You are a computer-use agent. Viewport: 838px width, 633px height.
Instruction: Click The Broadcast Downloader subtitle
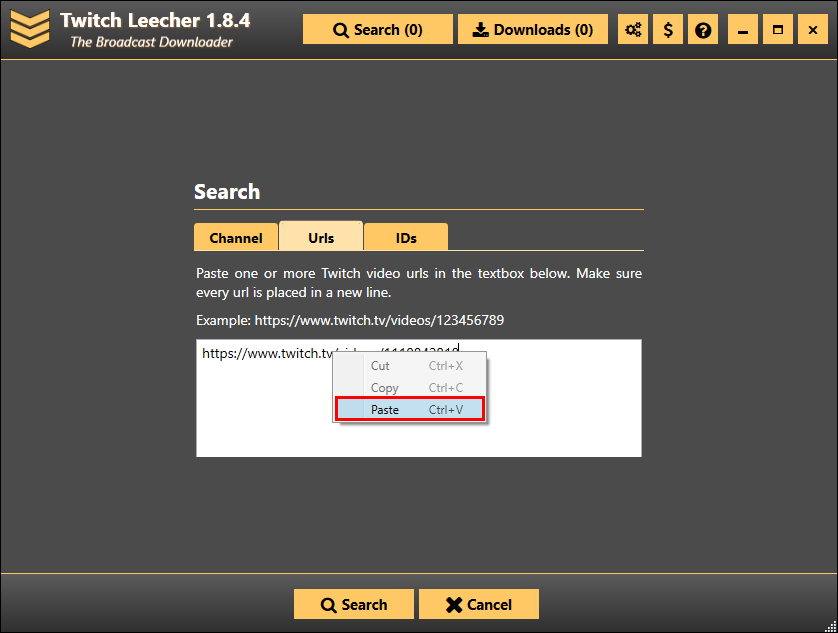click(x=152, y=42)
